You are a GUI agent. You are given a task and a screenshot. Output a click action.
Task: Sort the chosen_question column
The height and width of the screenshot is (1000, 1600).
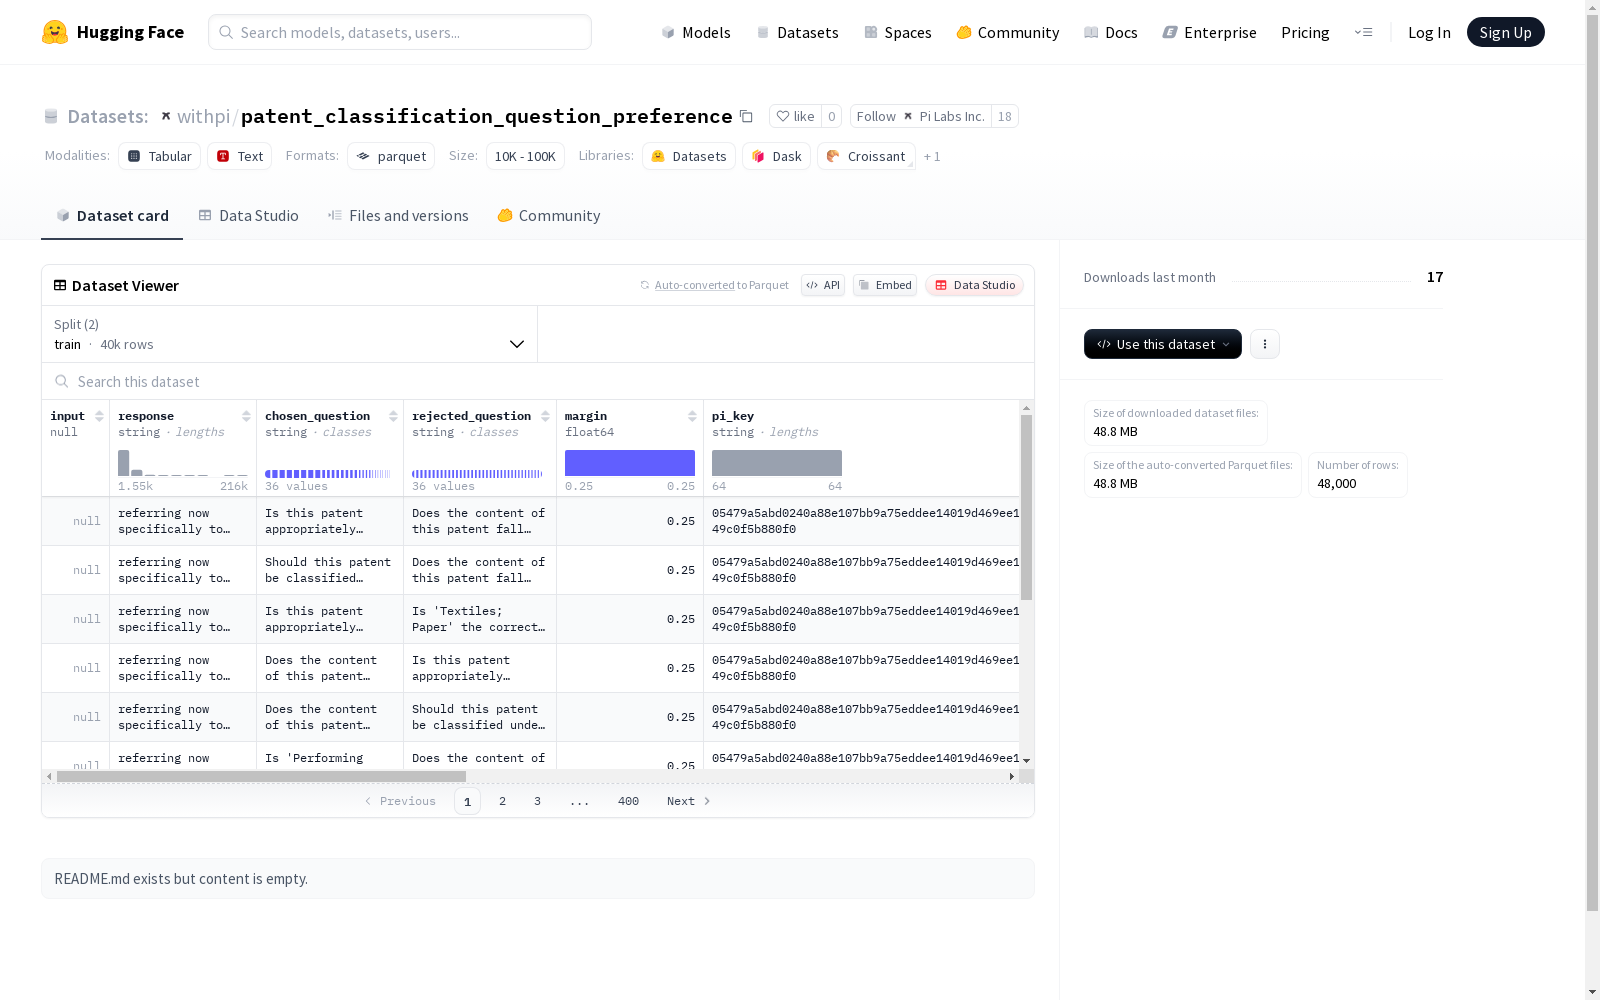click(393, 416)
